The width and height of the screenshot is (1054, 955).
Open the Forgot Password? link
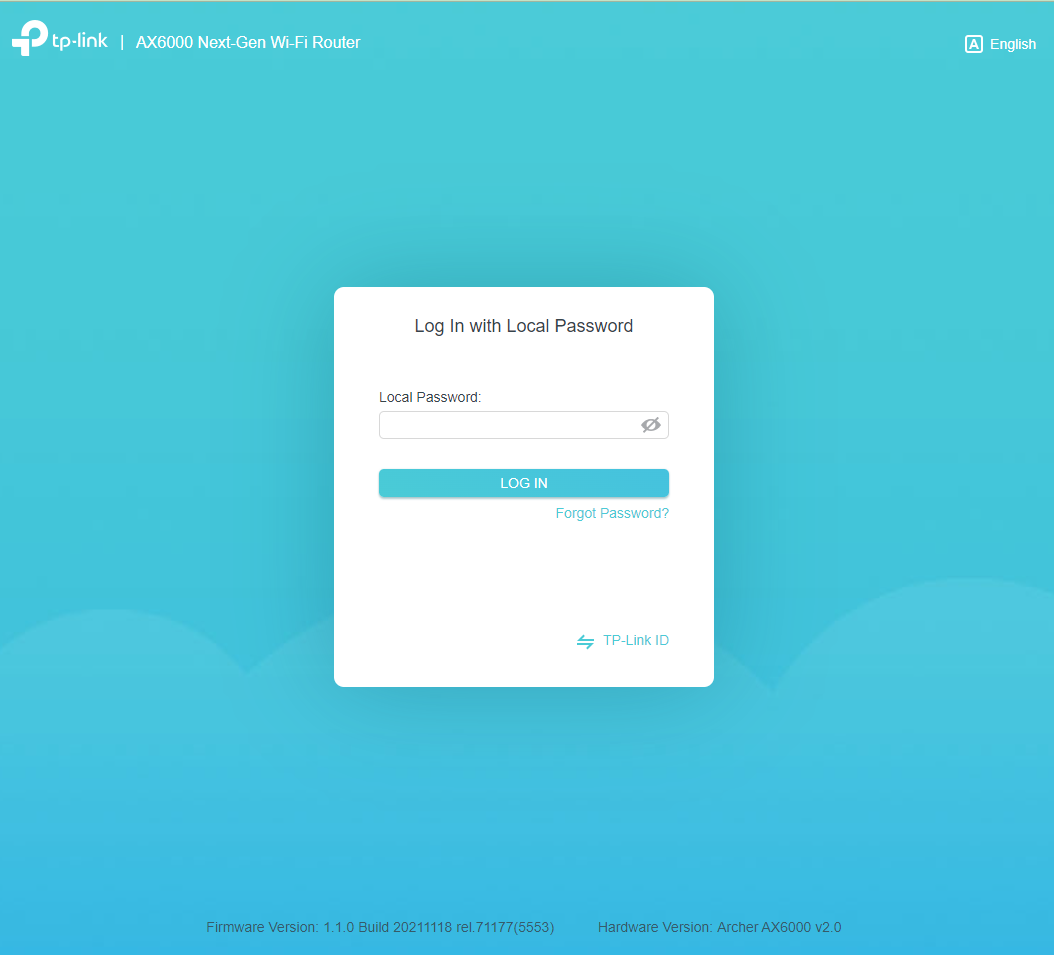(612, 513)
